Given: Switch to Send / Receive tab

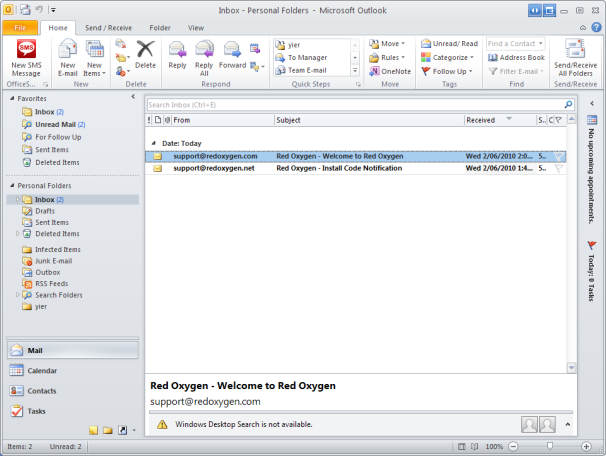Looking at the screenshot, I should [x=108, y=28].
